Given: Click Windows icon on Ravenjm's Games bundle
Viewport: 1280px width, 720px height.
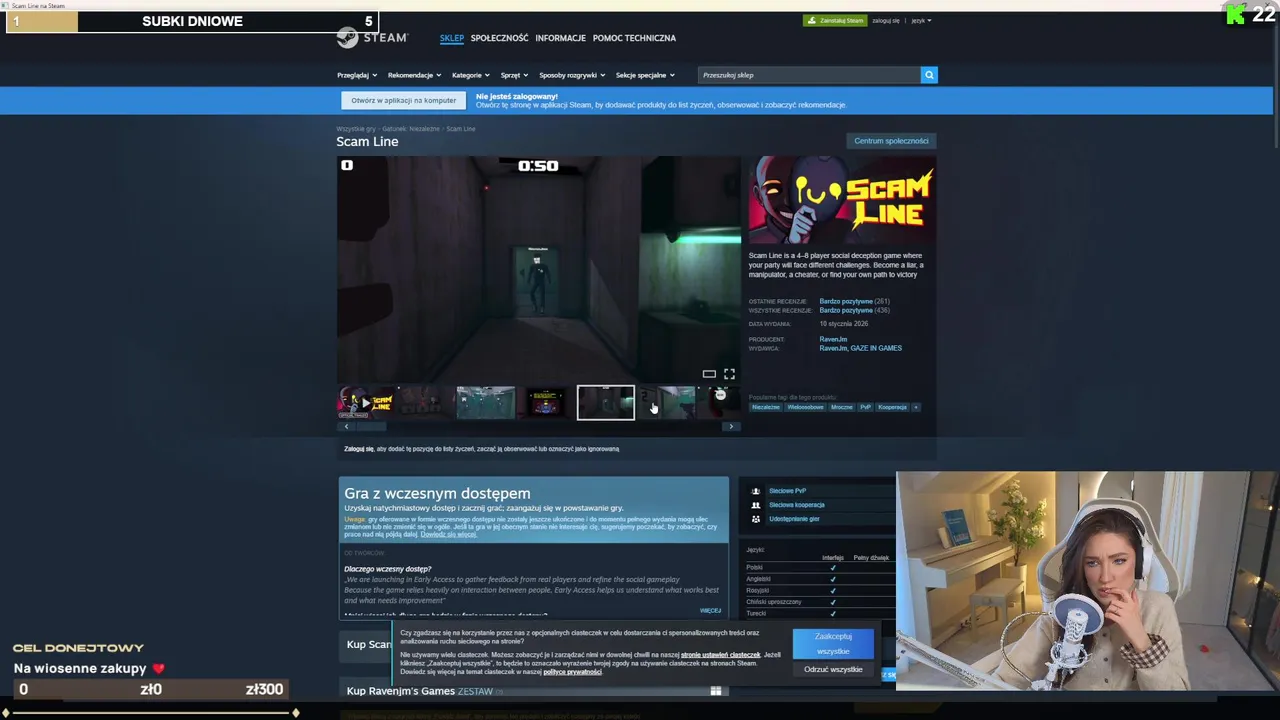Looking at the screenshot, I should tap(716, 691).
